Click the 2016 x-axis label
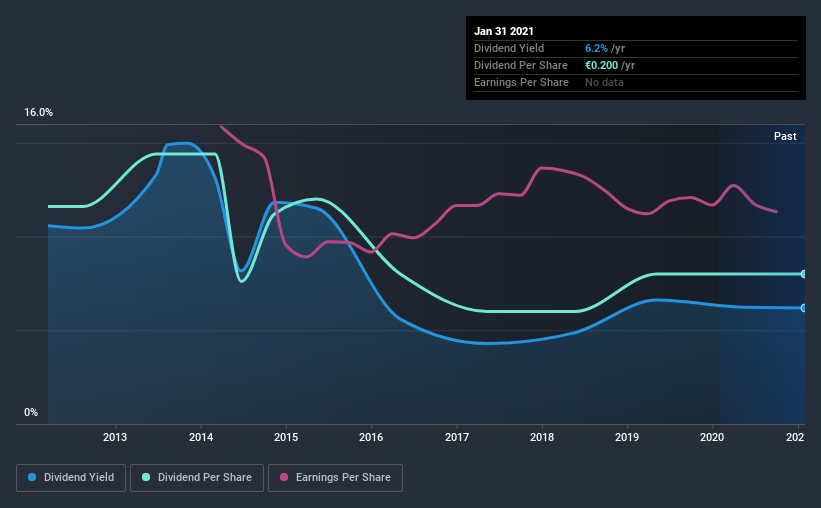The width and height of the screenshot is (821, 508). (x=371, y=437)
